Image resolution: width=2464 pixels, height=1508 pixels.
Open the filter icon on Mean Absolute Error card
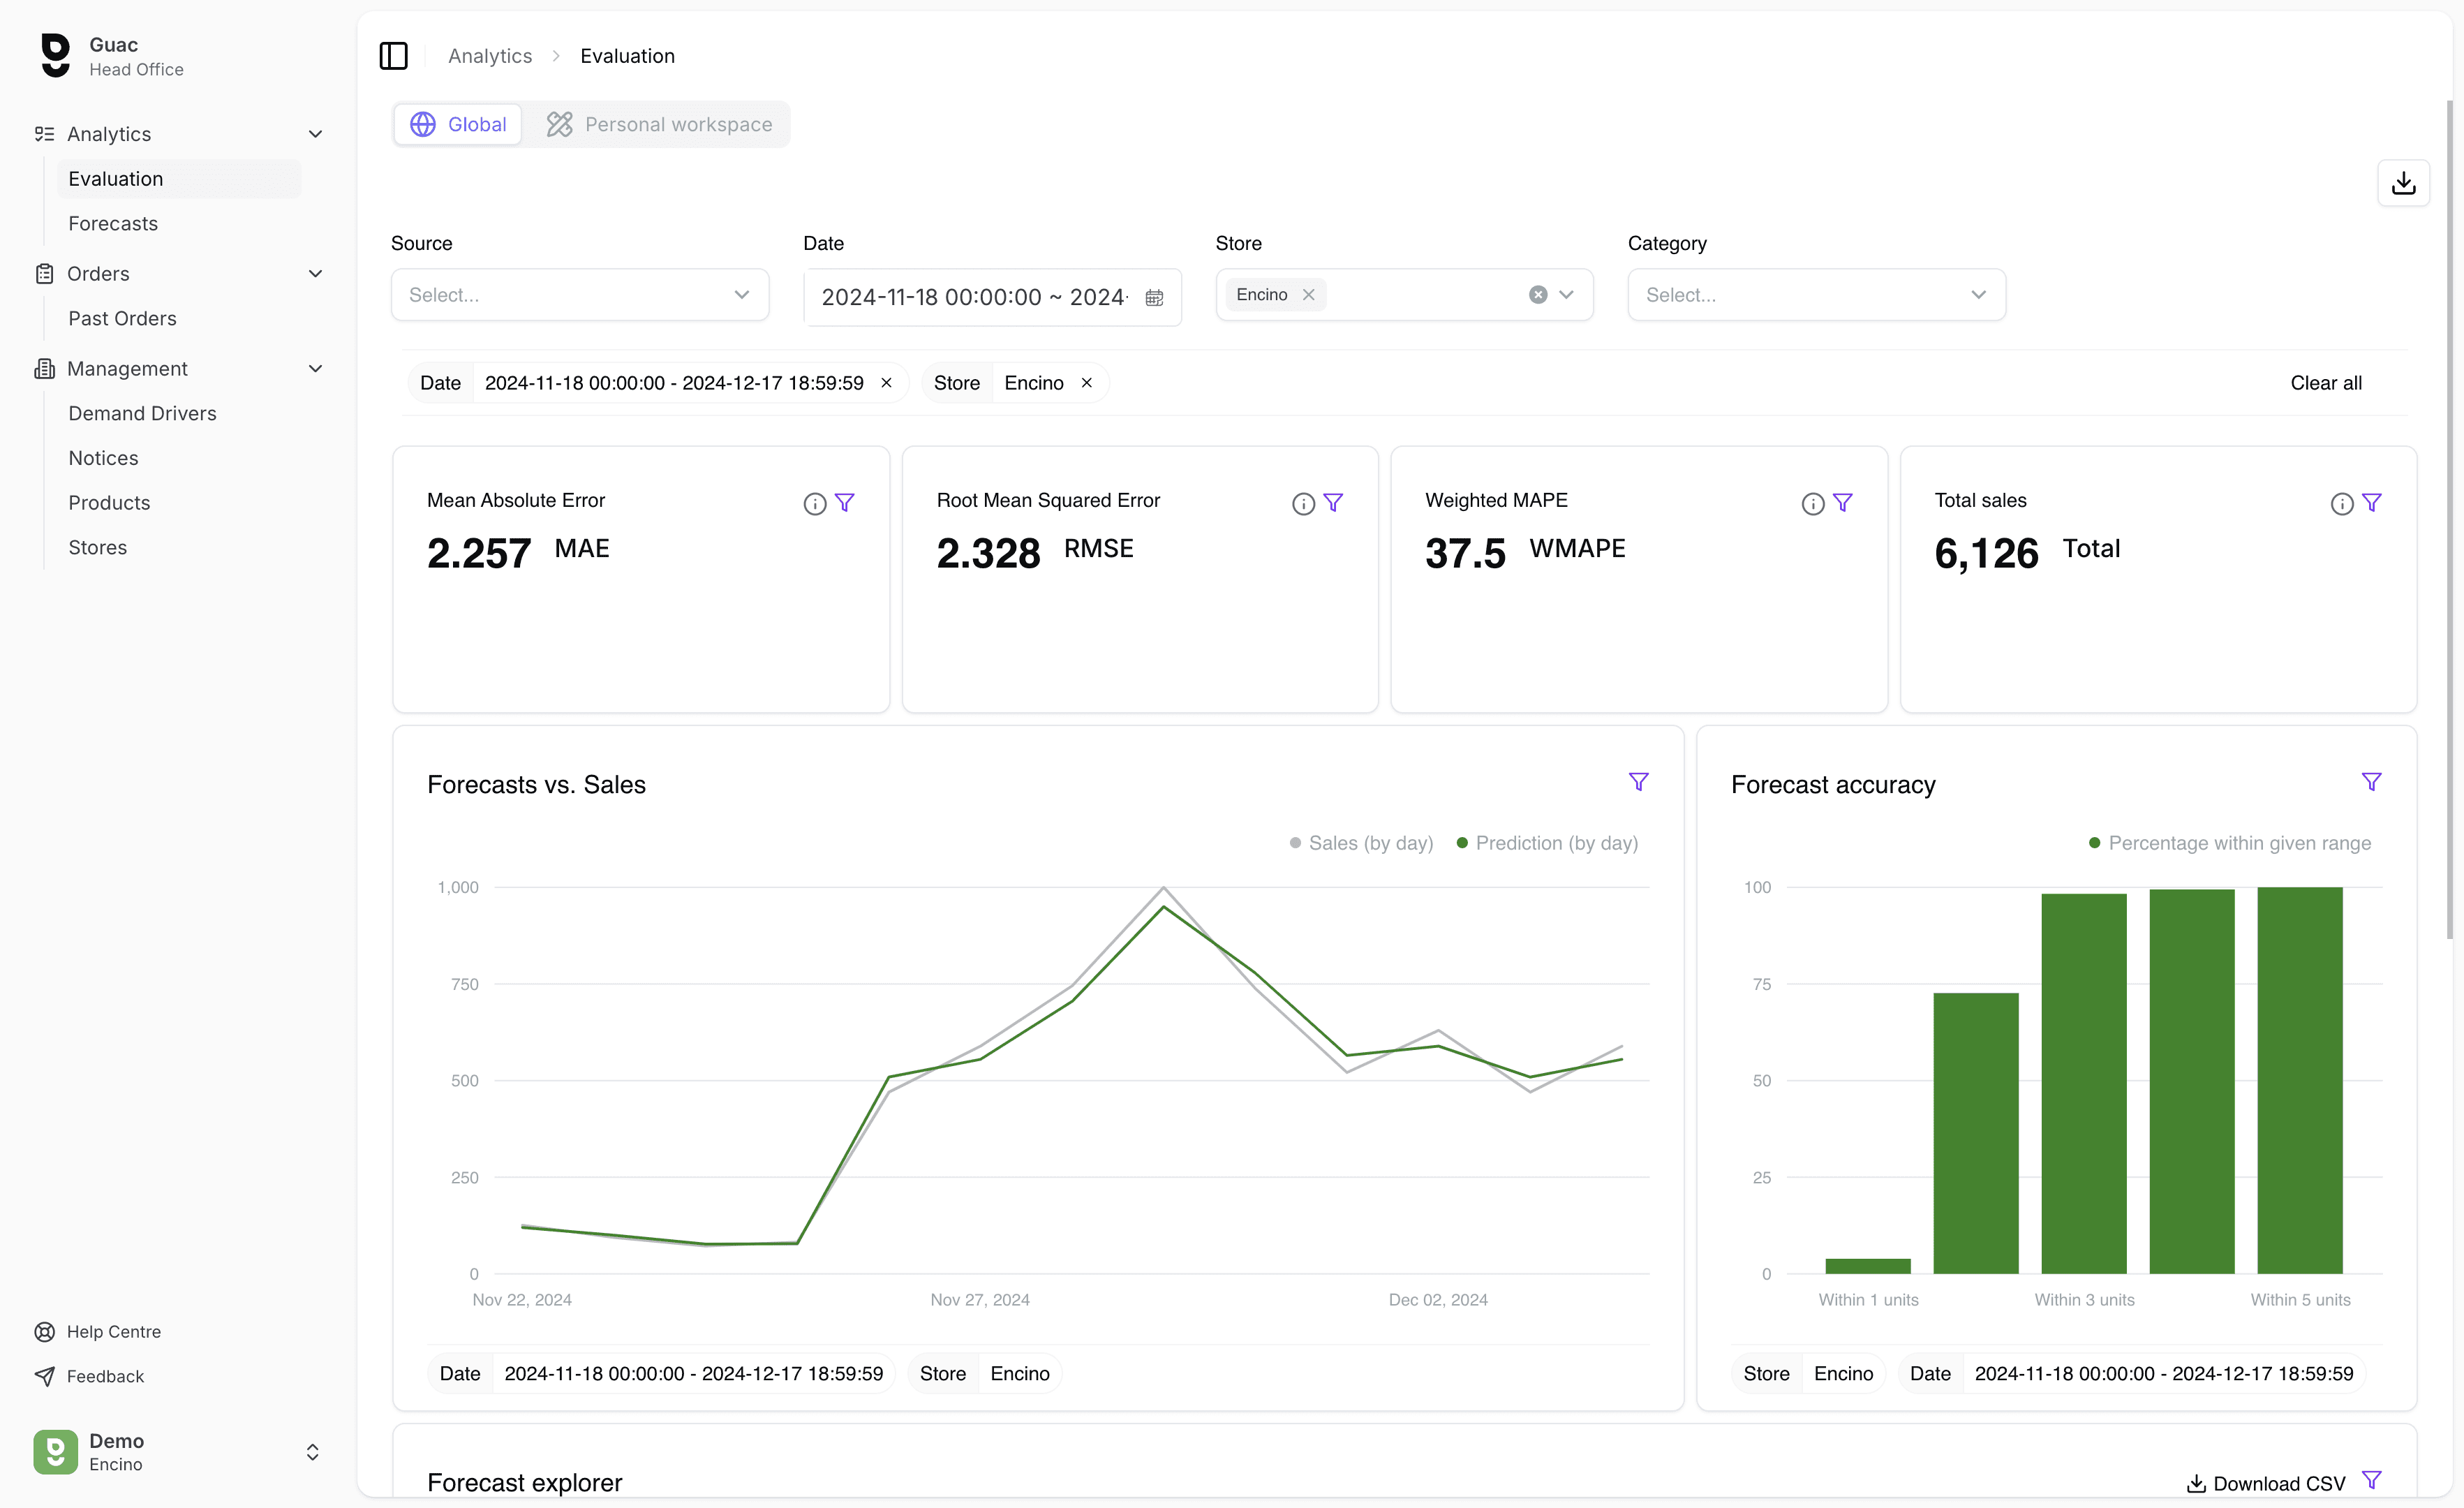pyautogui.click(x=846, y=503)
